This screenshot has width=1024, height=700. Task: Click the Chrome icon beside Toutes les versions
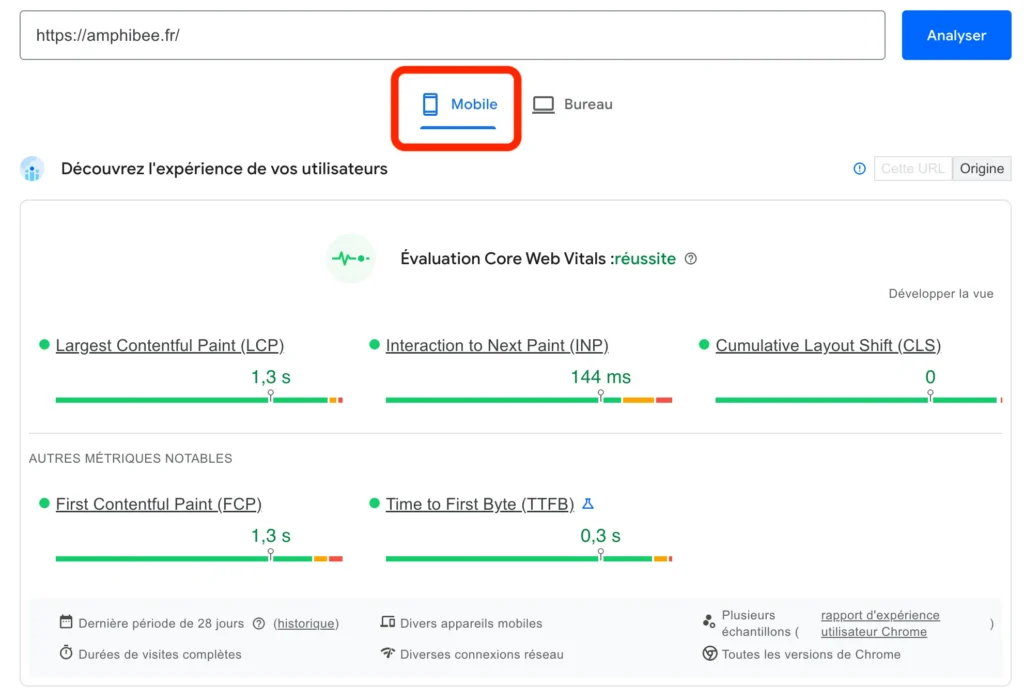click(x=707, y=654)
